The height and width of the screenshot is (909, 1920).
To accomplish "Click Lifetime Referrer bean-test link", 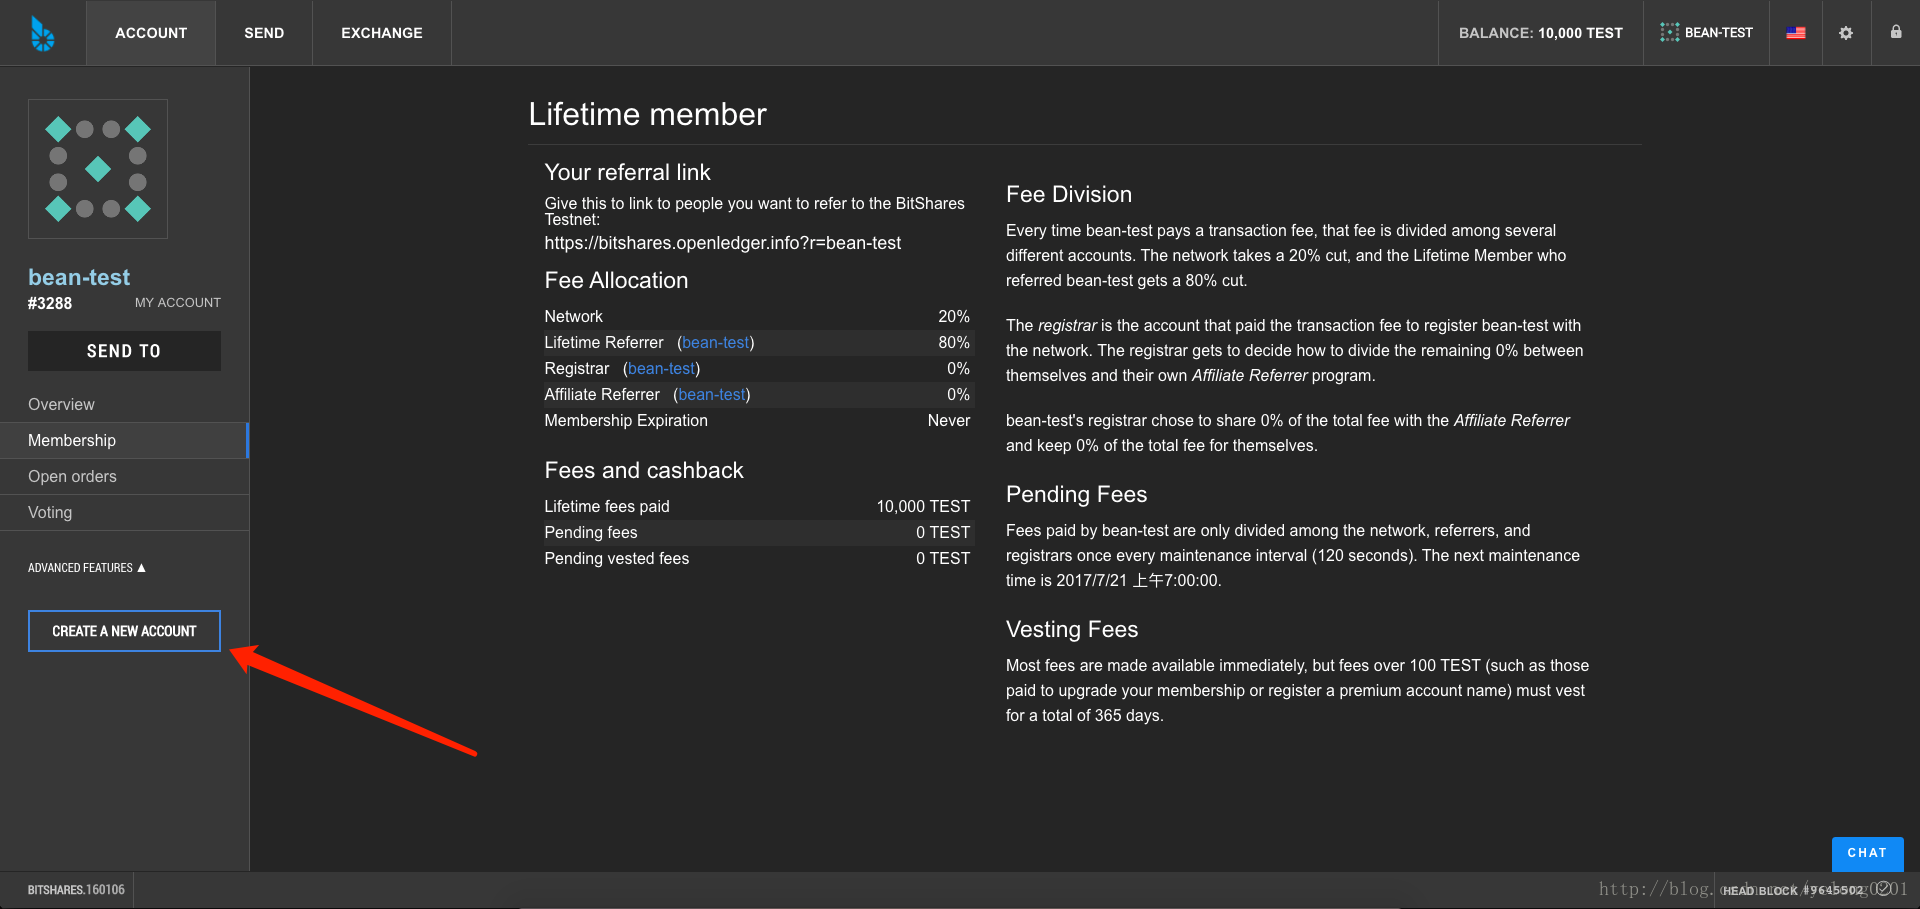I will 716,342.
